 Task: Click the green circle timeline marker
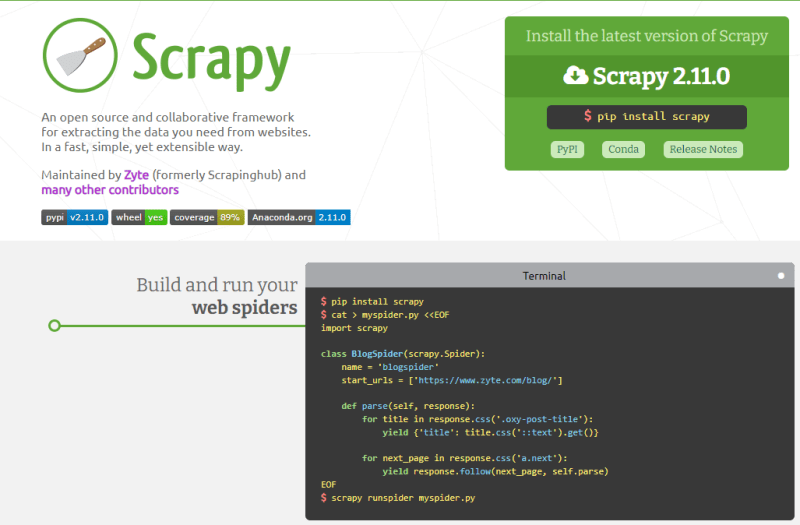55,326
